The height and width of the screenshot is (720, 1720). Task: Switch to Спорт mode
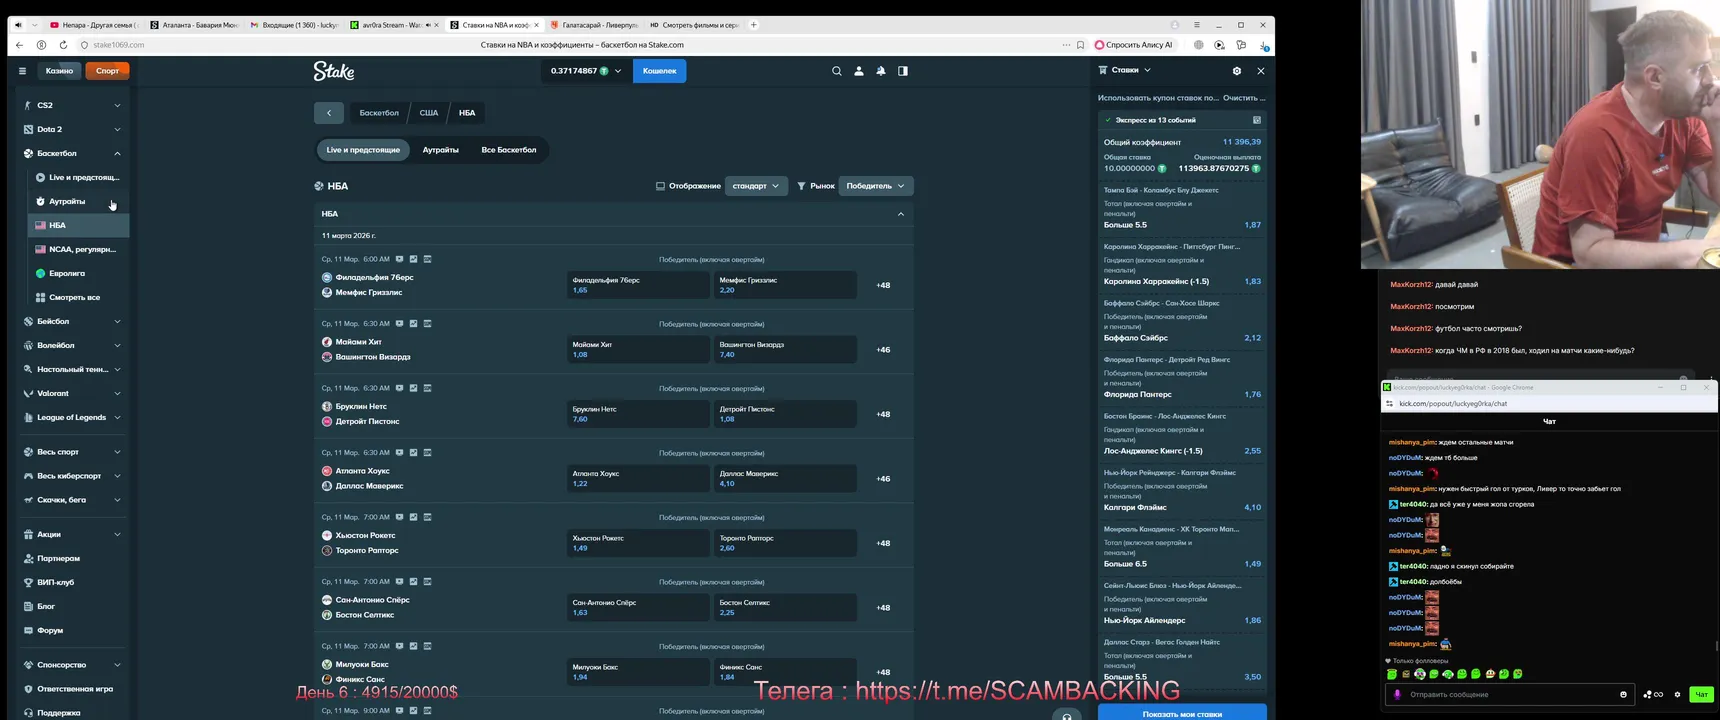click(x=108, y=71)
